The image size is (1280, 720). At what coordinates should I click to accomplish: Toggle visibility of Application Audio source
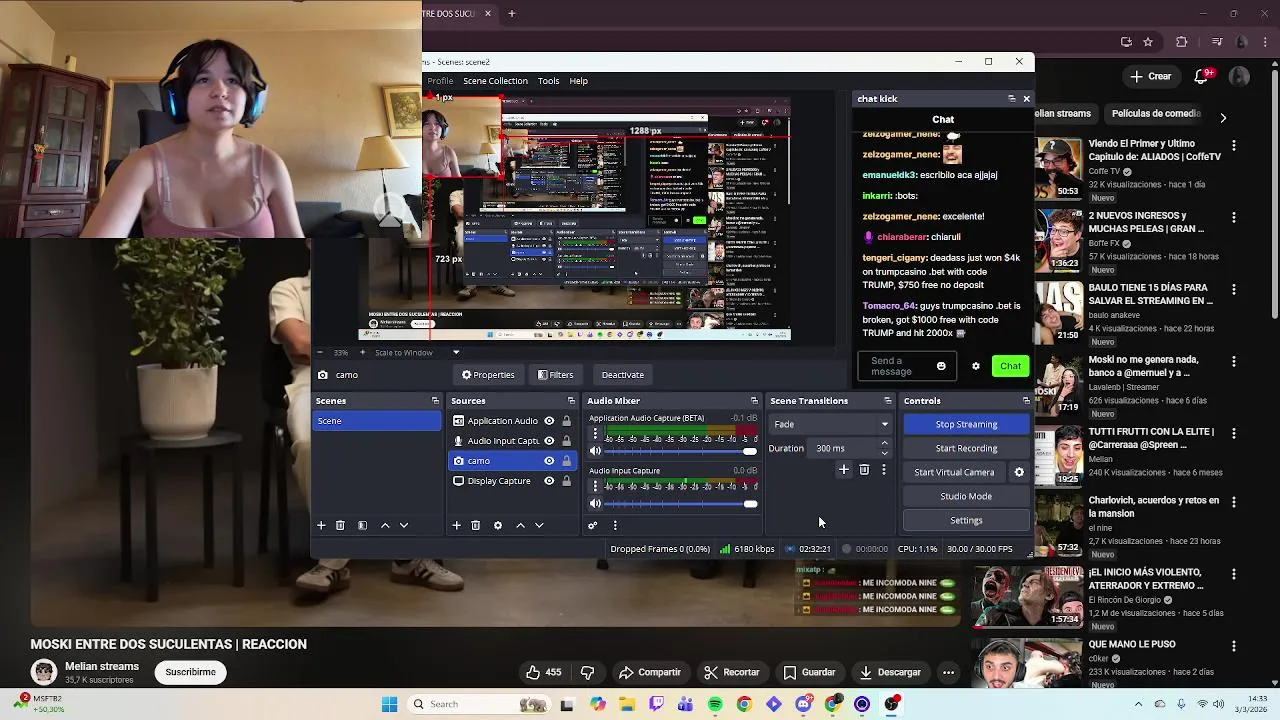tap(549, 421)
